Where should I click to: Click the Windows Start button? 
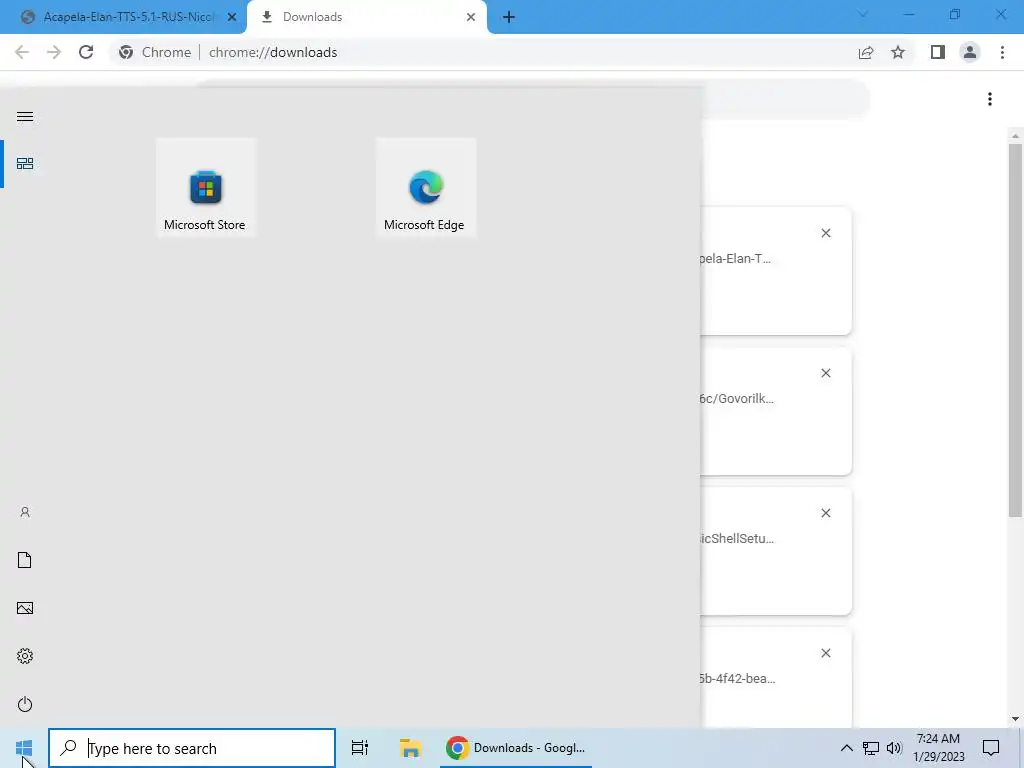click(x=24, y=748)
